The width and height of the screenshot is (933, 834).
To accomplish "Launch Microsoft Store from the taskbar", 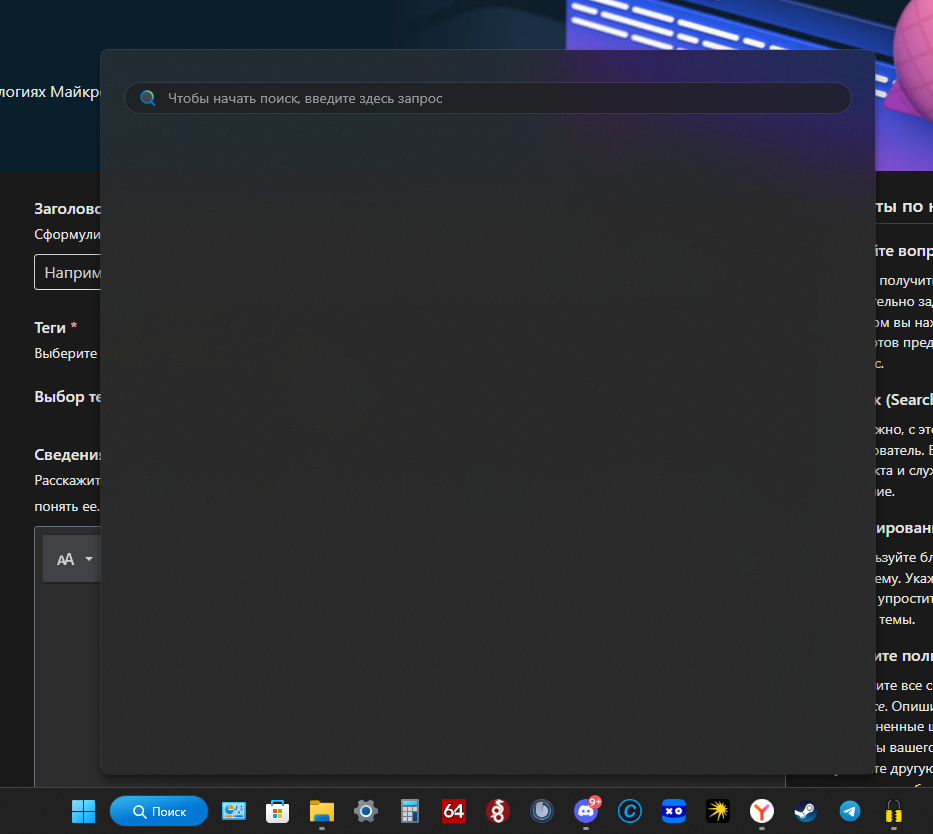I will tap(277, 811).
